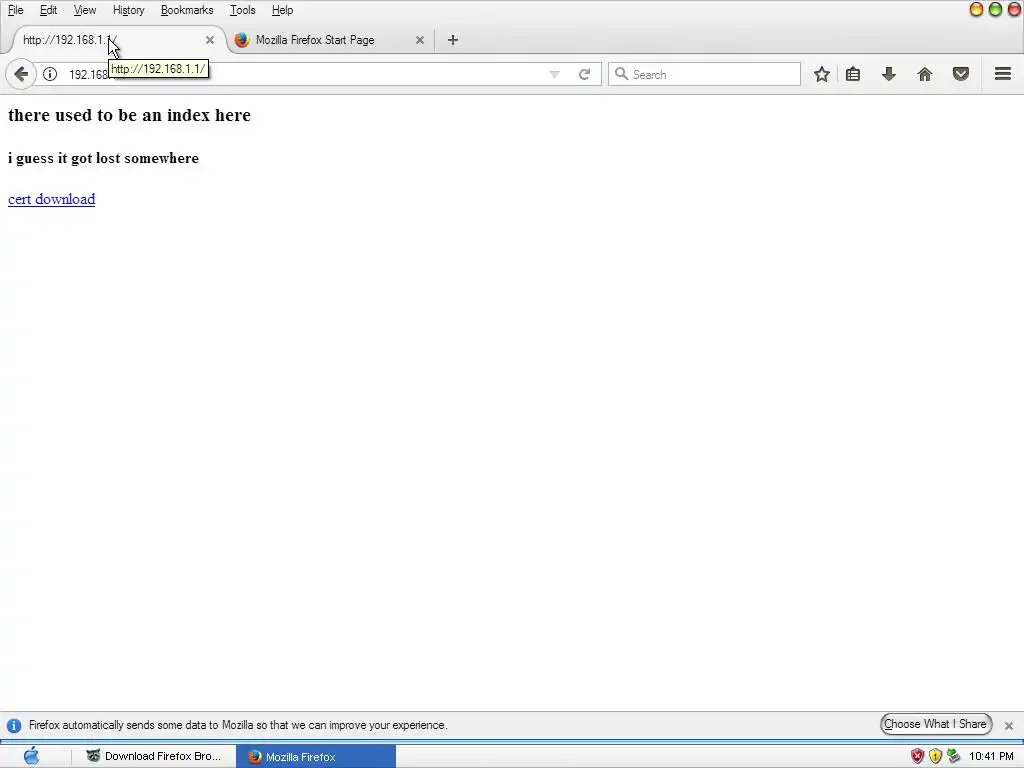Viewport: 1024px width, 768px height.
Task: Open the Downloads arrow panel
Action: [x=889, y=74]
